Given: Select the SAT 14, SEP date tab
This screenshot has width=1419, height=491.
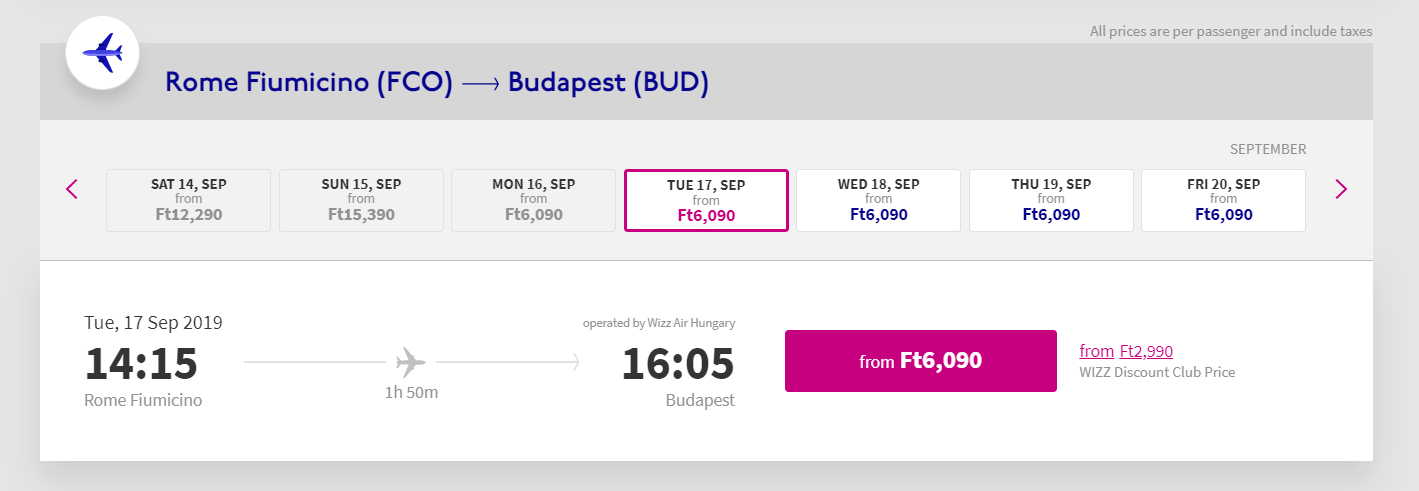Looking at the screenshot, I should [x=188, y=200].
